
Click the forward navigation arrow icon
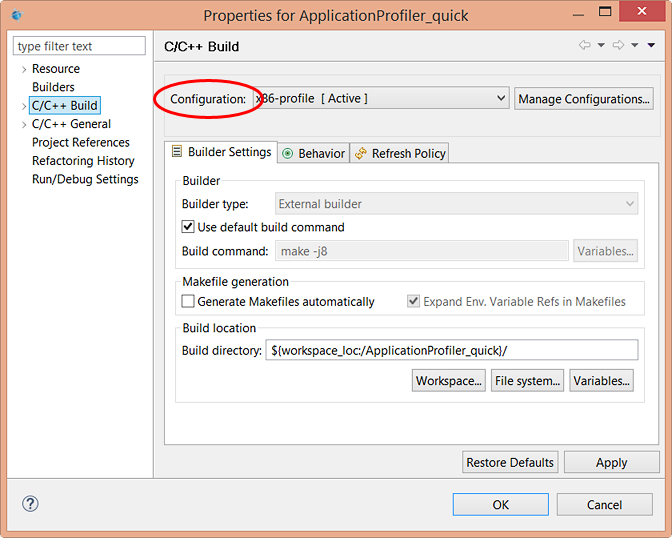tap(618, 45)
